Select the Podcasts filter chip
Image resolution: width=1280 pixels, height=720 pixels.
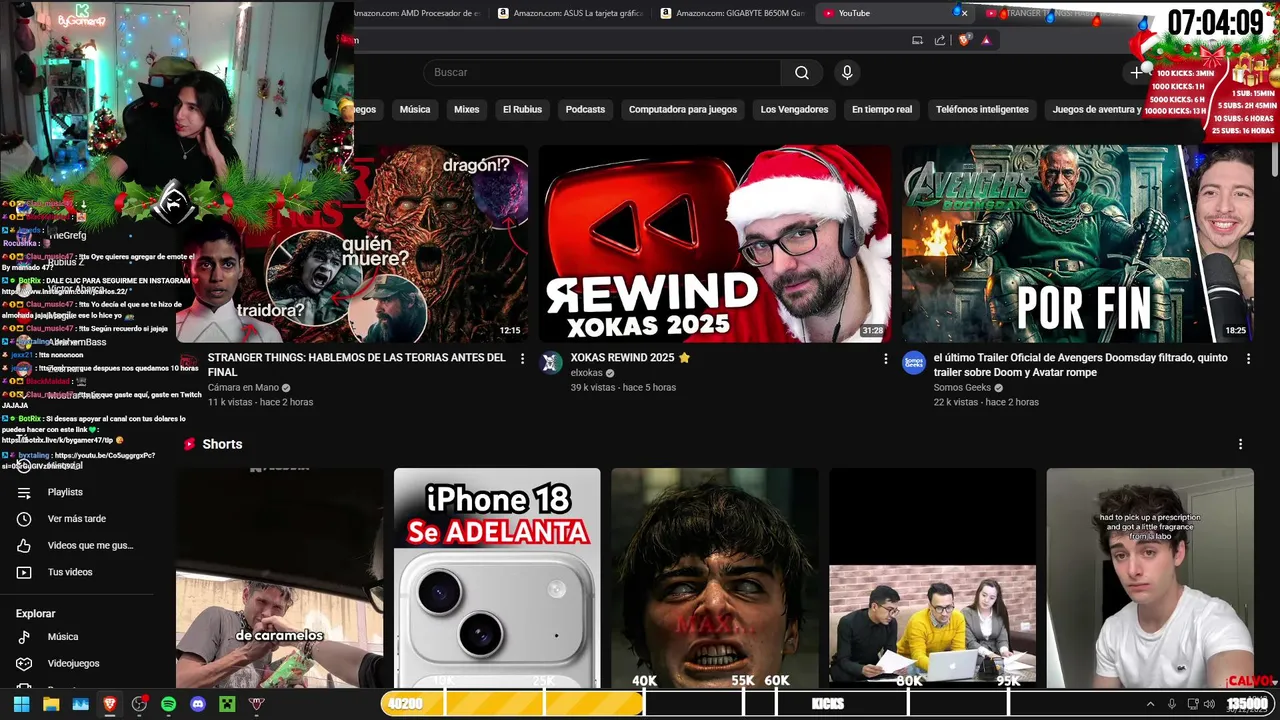[585, 109]
